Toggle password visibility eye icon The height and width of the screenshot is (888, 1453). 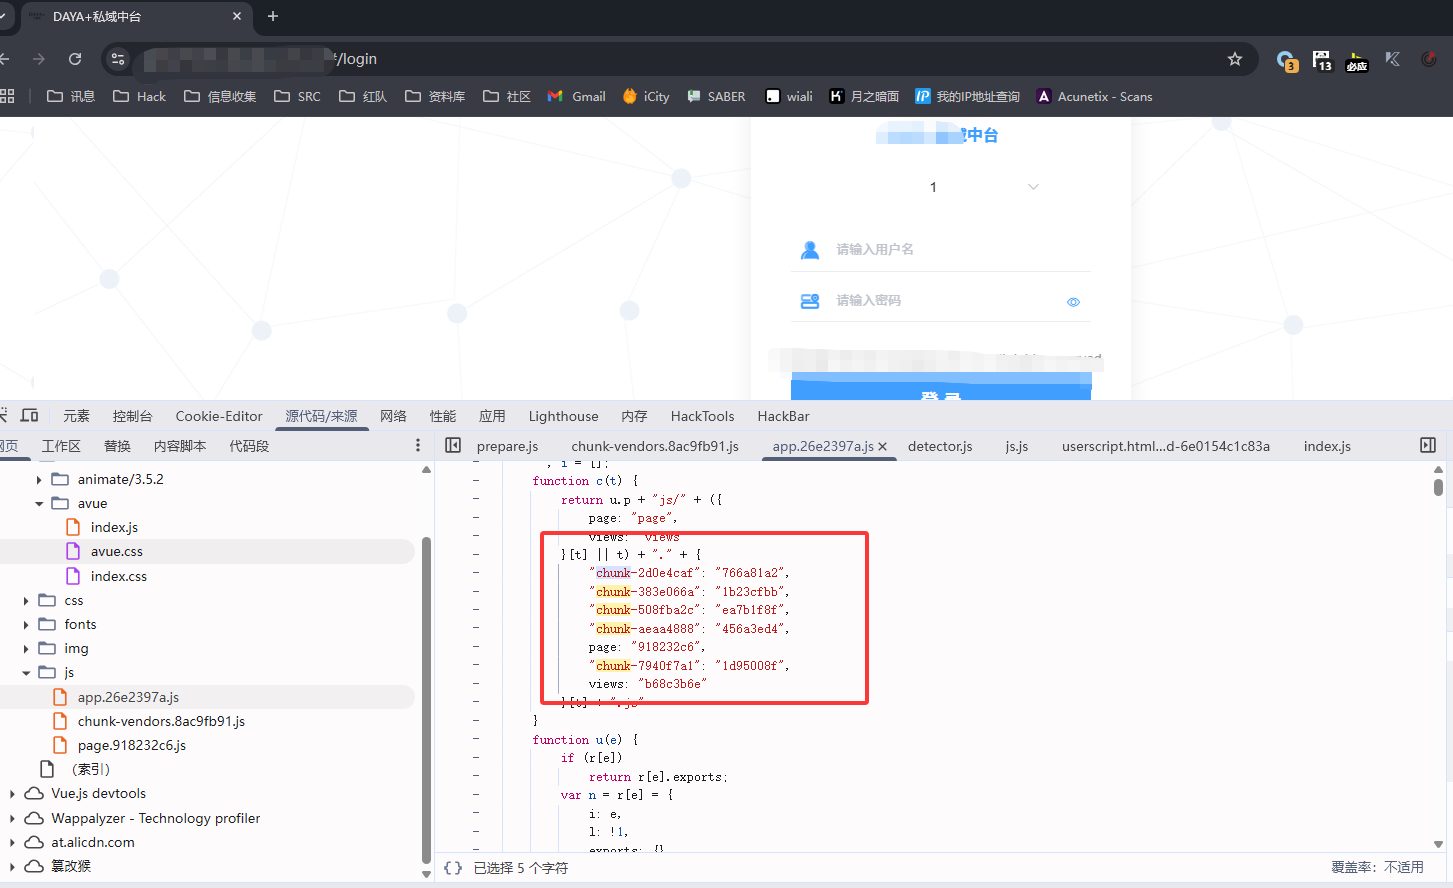tap(1073, 302)
